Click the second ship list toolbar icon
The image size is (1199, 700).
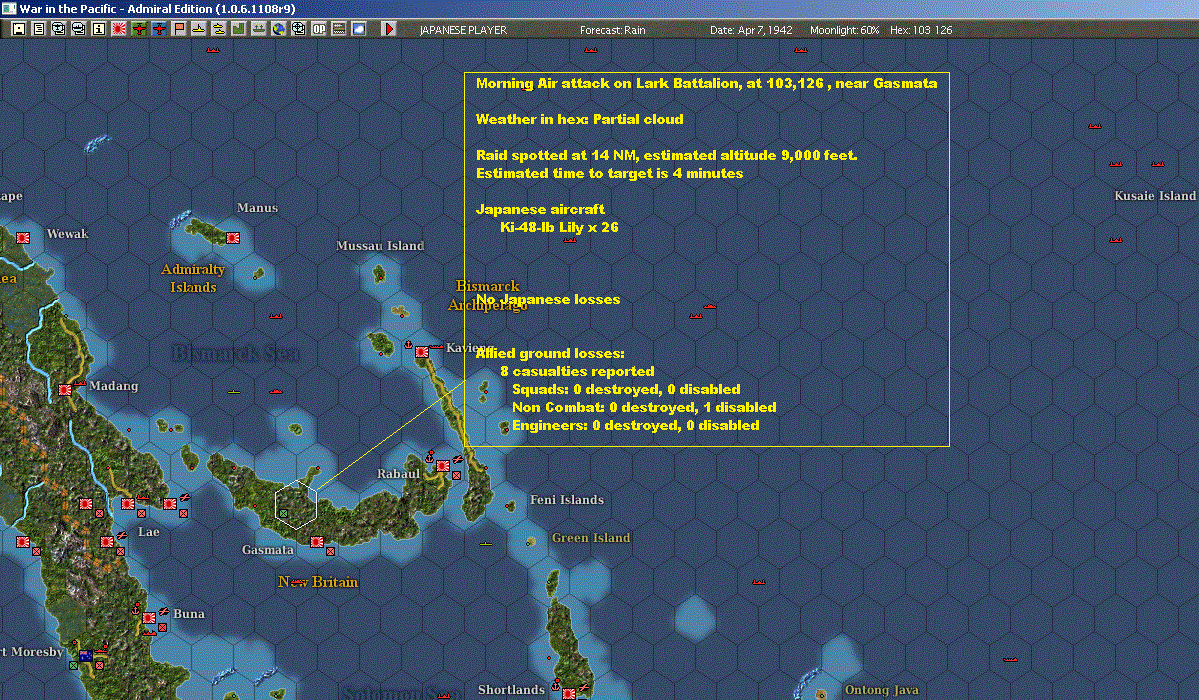click(79, 29)
